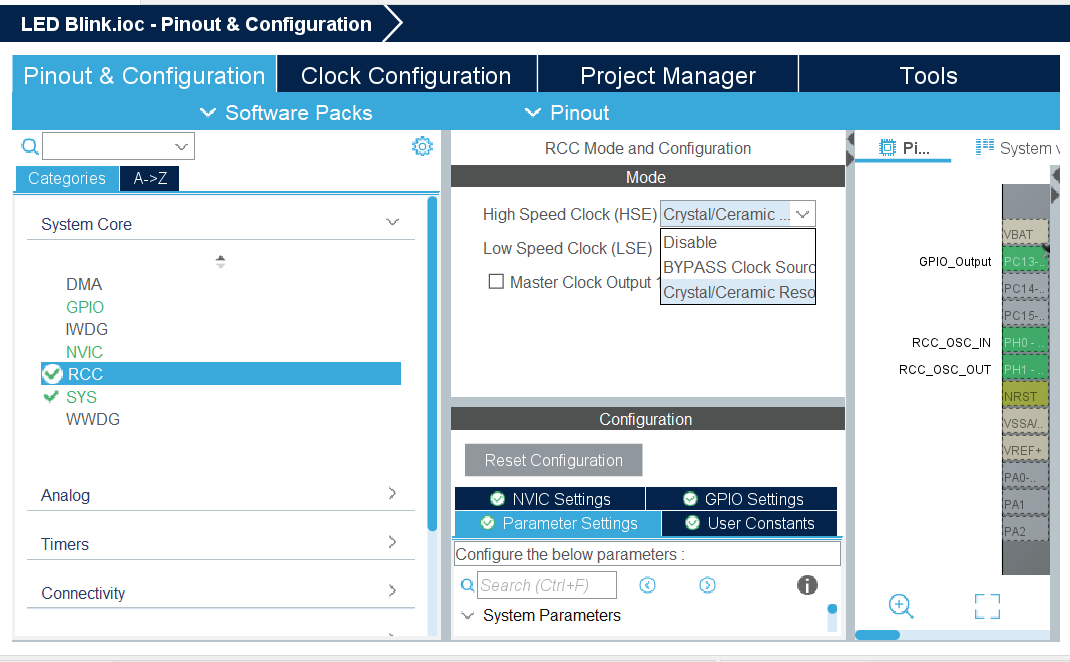1070x662 pixels.
Task: Click the right arrow above the parameters search
Action: (707, 585)
